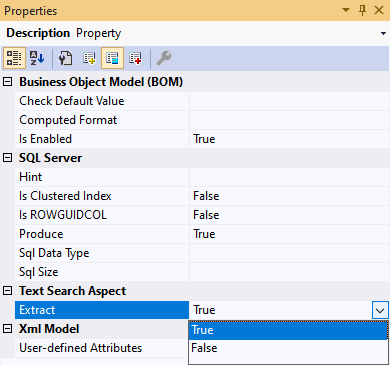Image resolution: width=390 pixels, height=365 pixels.
Task: Click the Is Clustered Index False value
Action: (x=289, y=196)
